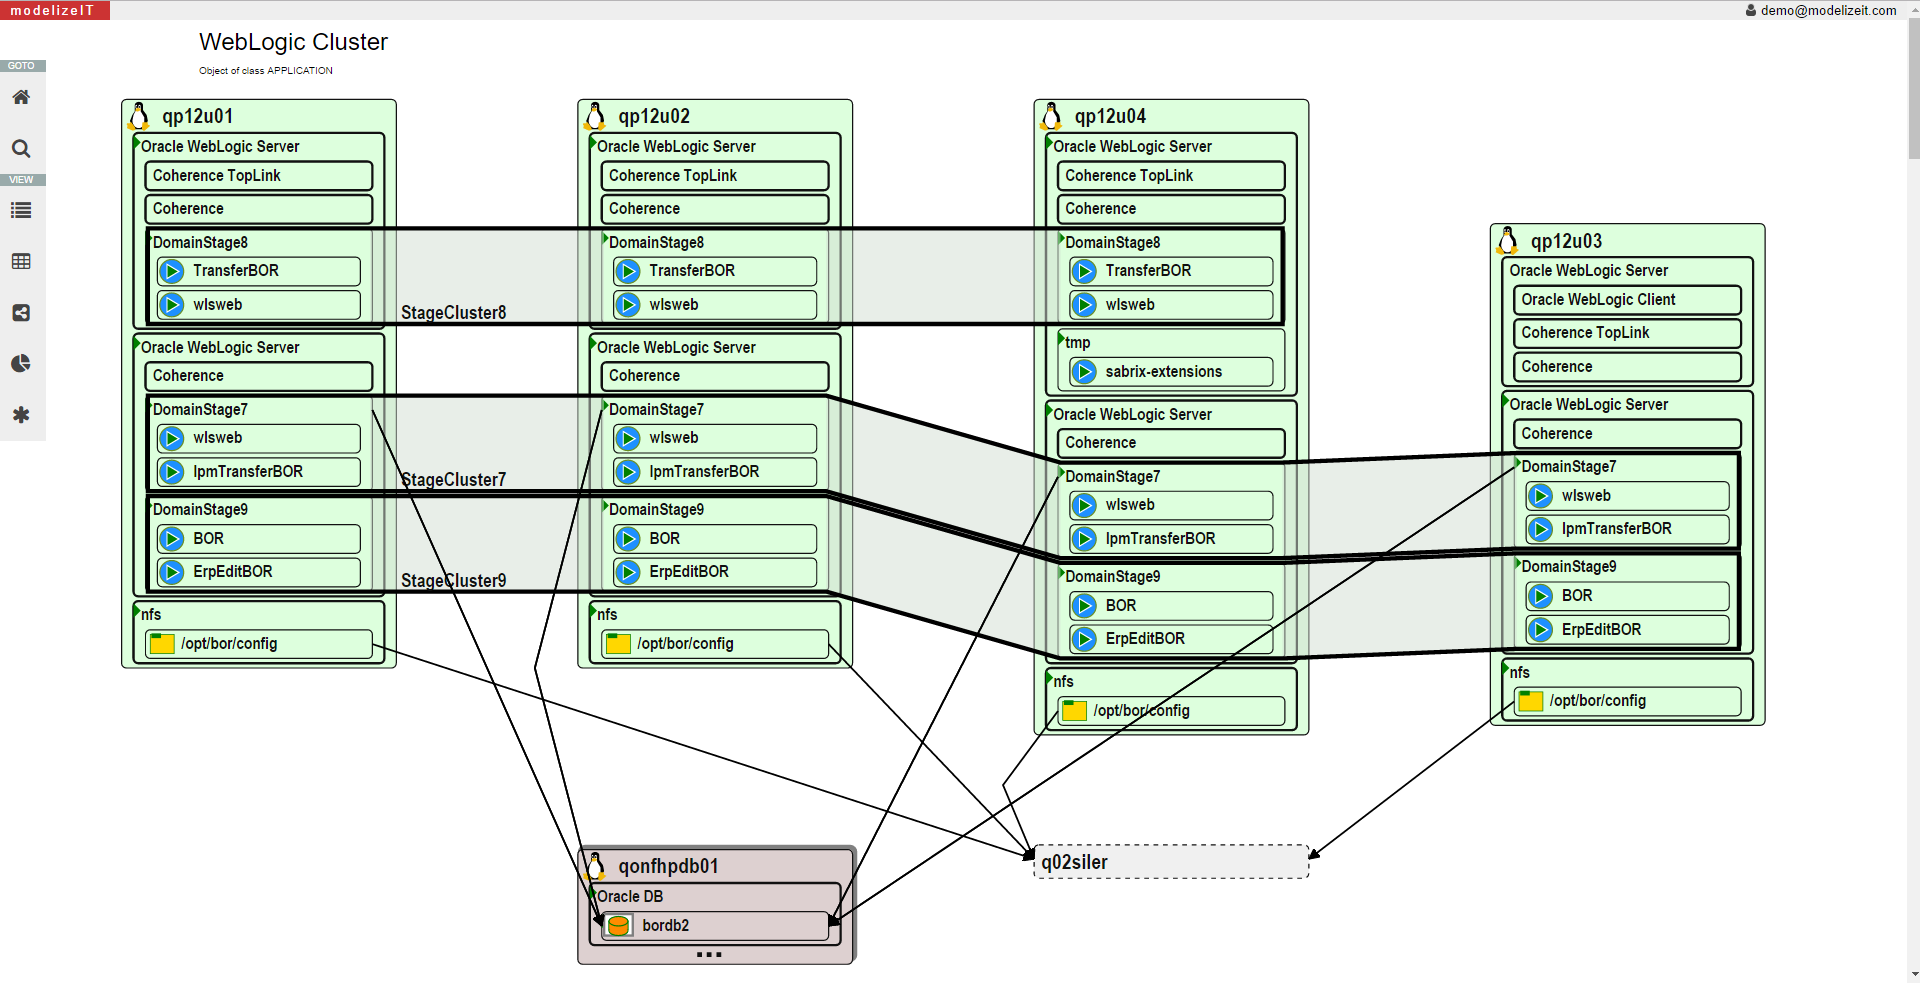Click the VIEW section header
This screenshot has height=983, width=1920.
[22, 179]
